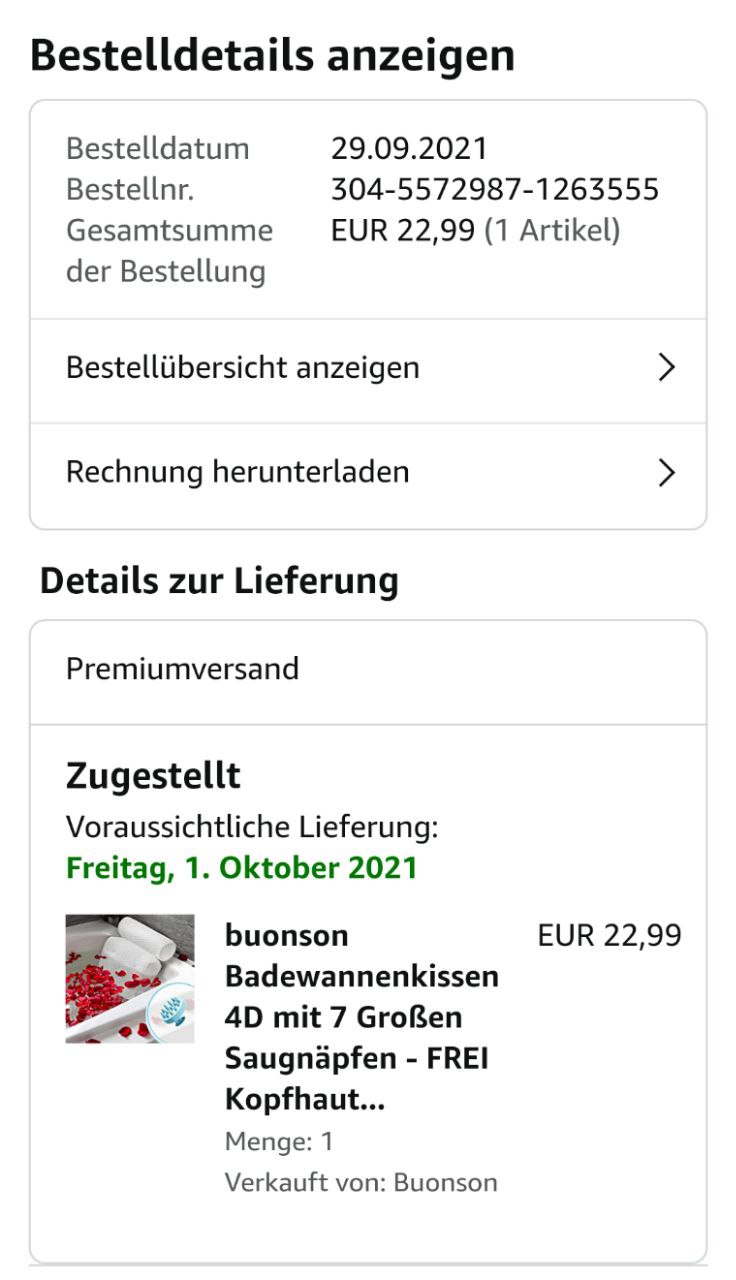Screen dimensions: 736x1280
Task: Click the chevron beside Rechnung herunterladen
Action: click(x=667, y=472)
